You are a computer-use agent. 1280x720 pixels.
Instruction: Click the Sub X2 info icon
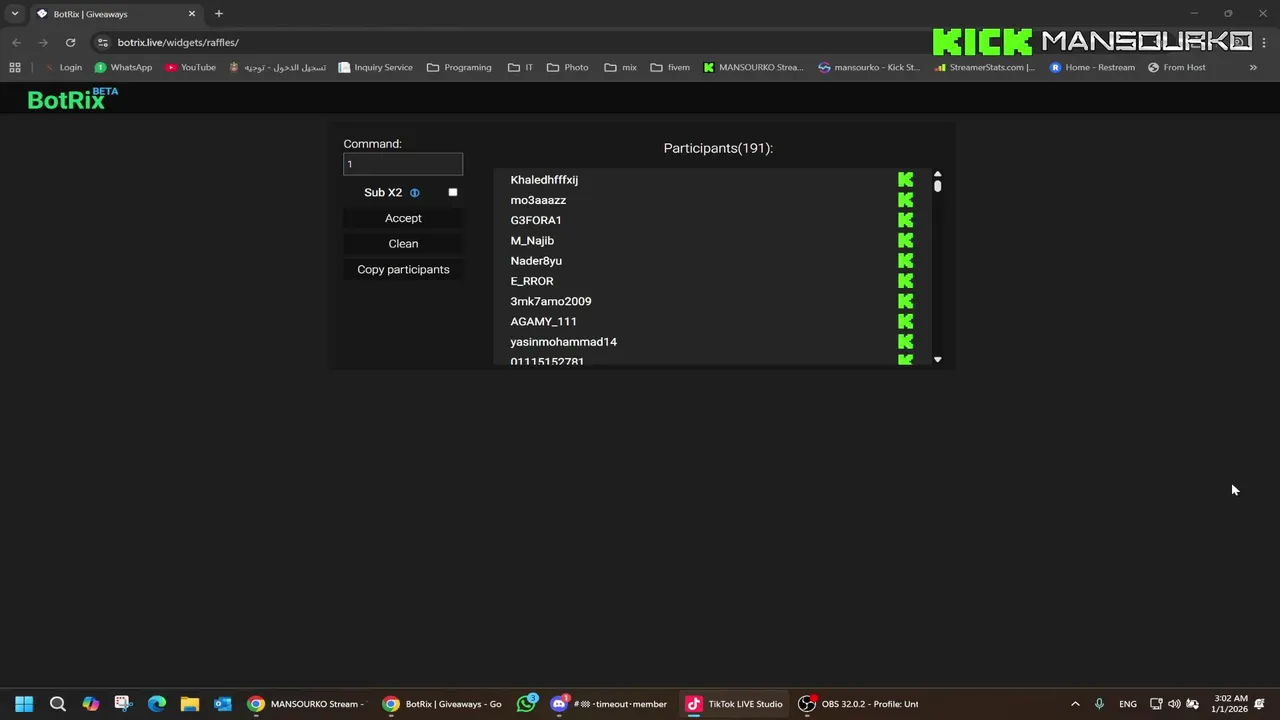pos(415,193)
